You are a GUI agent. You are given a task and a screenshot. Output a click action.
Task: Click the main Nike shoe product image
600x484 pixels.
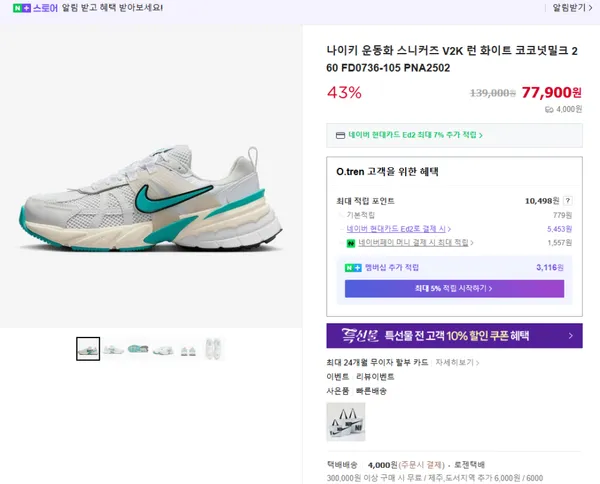[150, 201]
